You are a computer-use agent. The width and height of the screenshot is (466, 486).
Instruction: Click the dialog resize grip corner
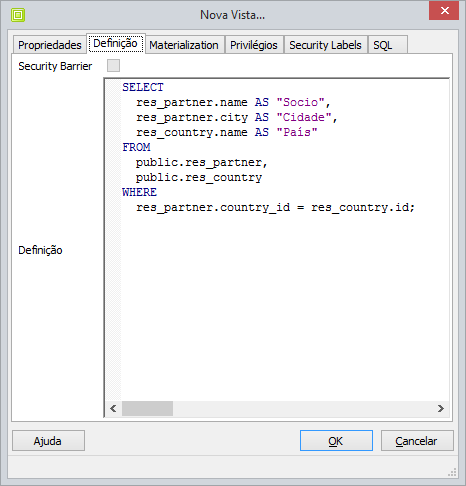(x=452, y=473)
